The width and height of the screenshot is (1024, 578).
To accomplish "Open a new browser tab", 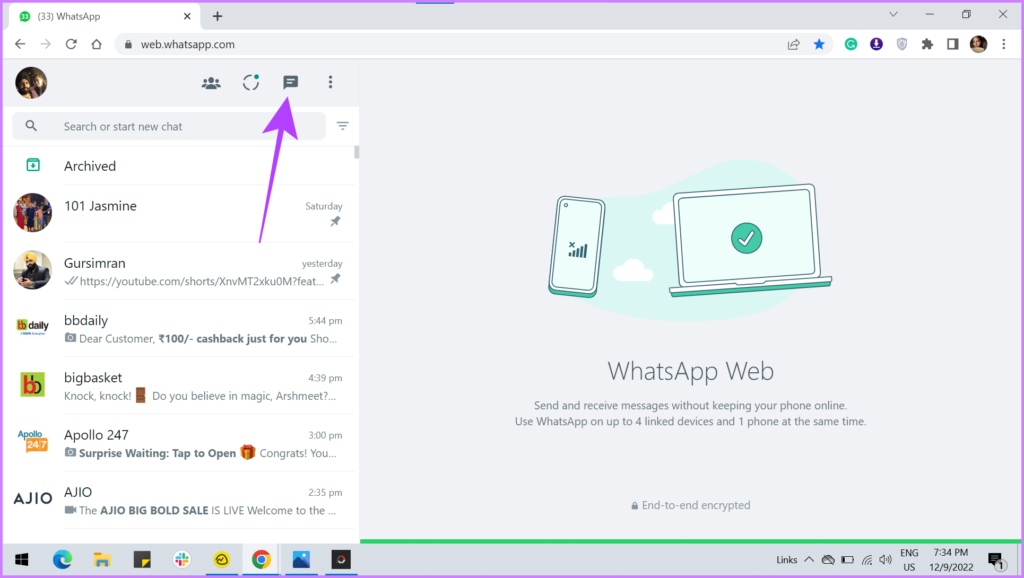I will (217, 16).
